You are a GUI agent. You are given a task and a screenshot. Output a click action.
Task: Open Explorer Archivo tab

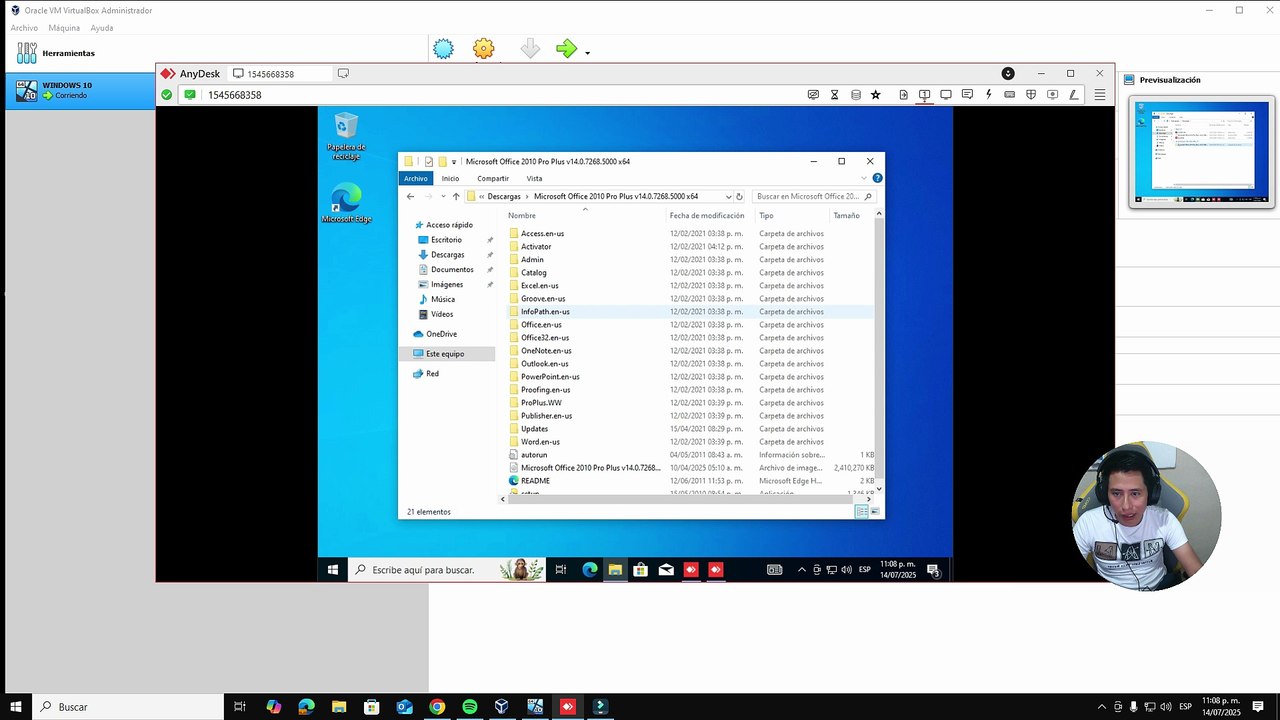[x=416, y=179]
